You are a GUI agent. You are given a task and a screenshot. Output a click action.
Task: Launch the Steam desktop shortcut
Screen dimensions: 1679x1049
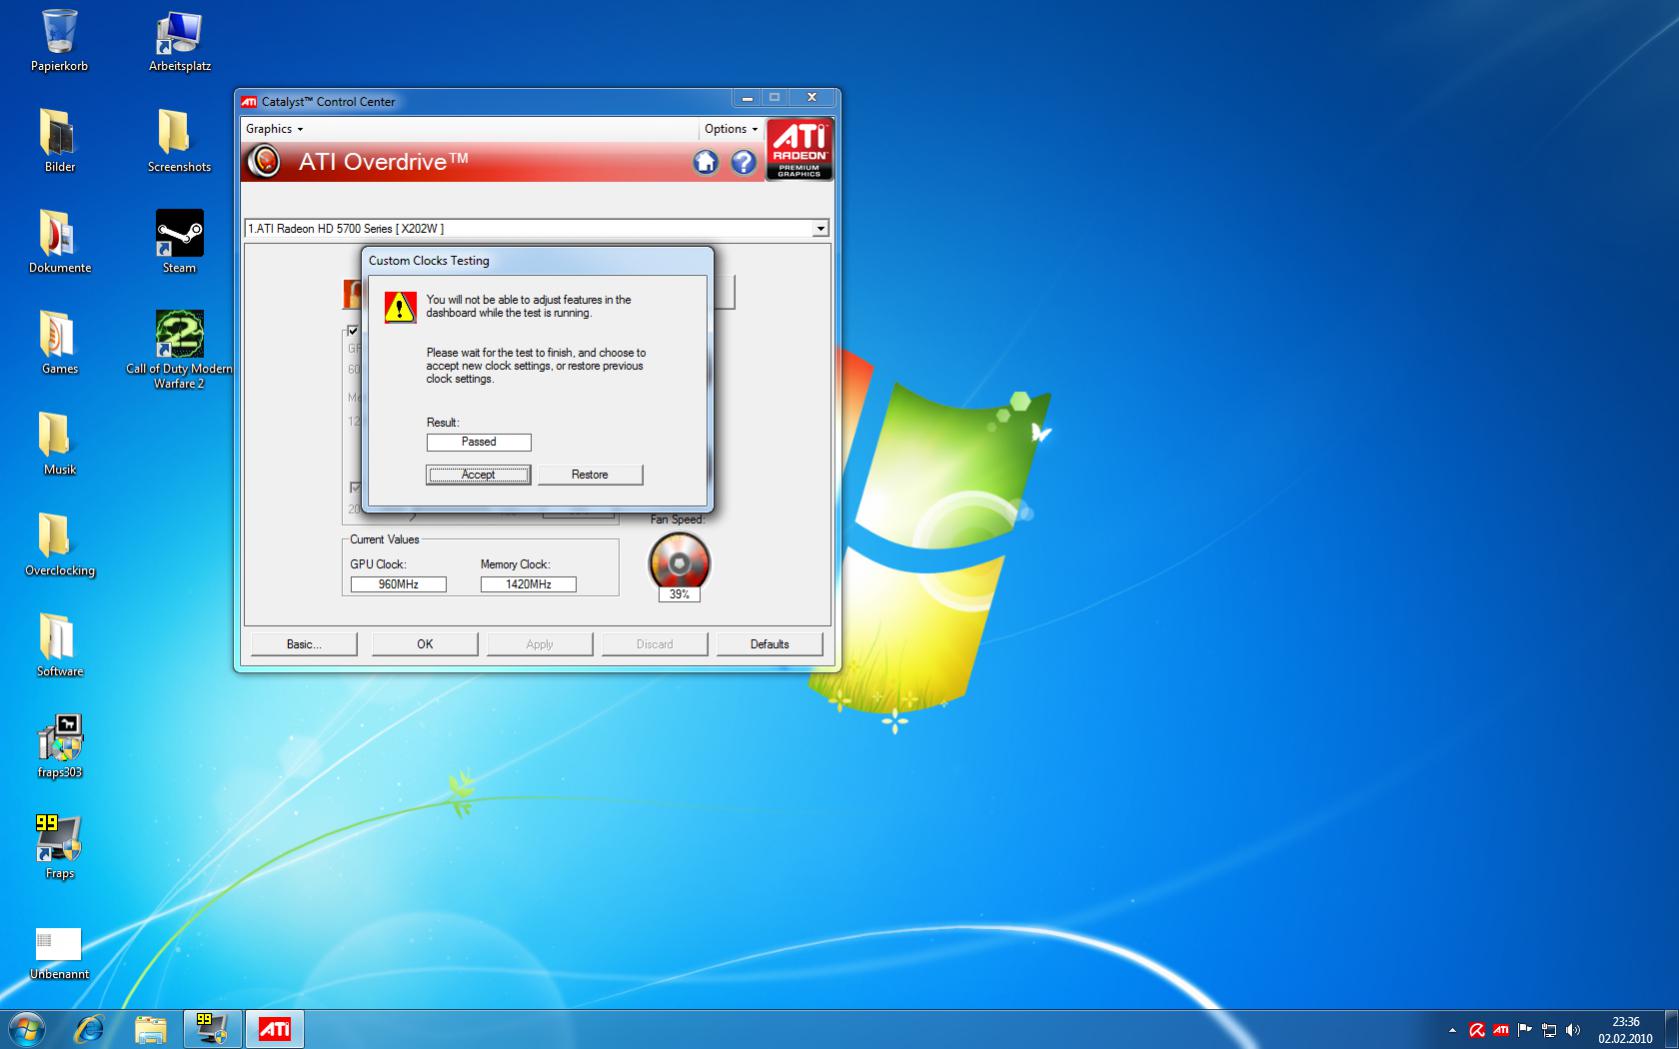point(179,241)
